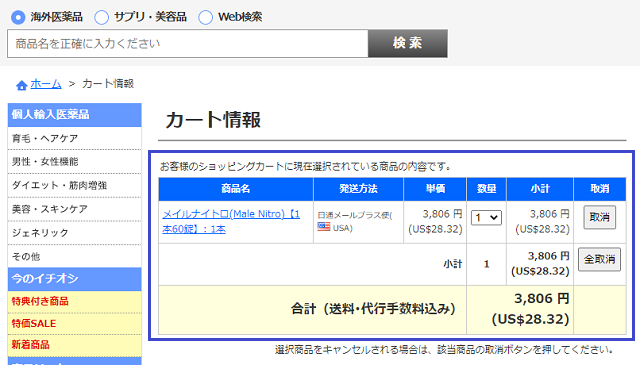Select the サプリ・美容品 radio button
The height and width of the screenshot is (365, 640).
tap(102, 17)
